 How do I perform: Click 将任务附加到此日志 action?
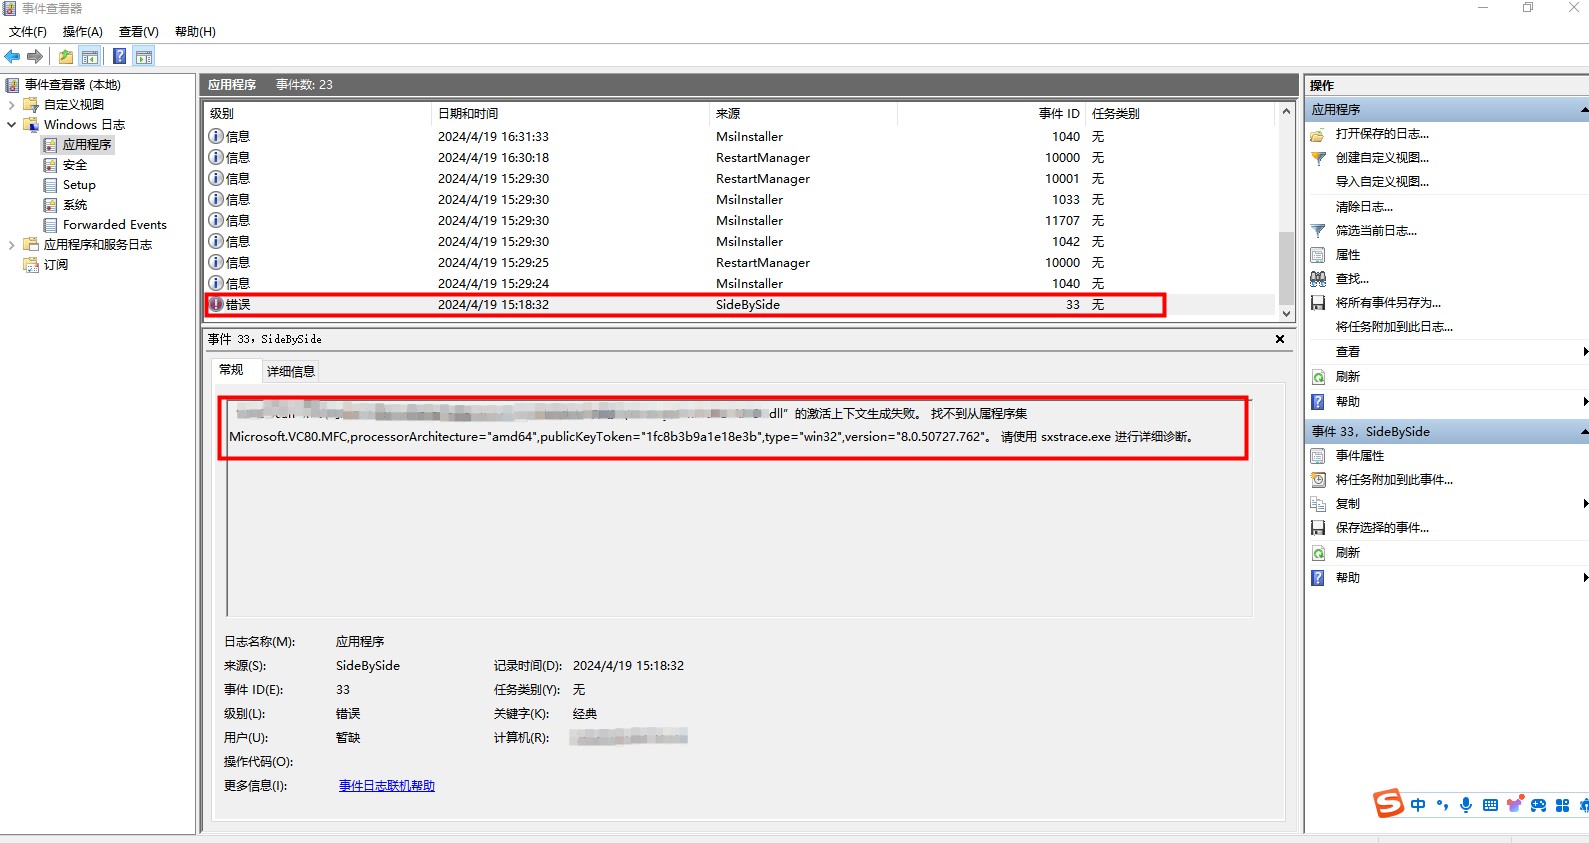pyautogui.click(x=1394, y=326)
